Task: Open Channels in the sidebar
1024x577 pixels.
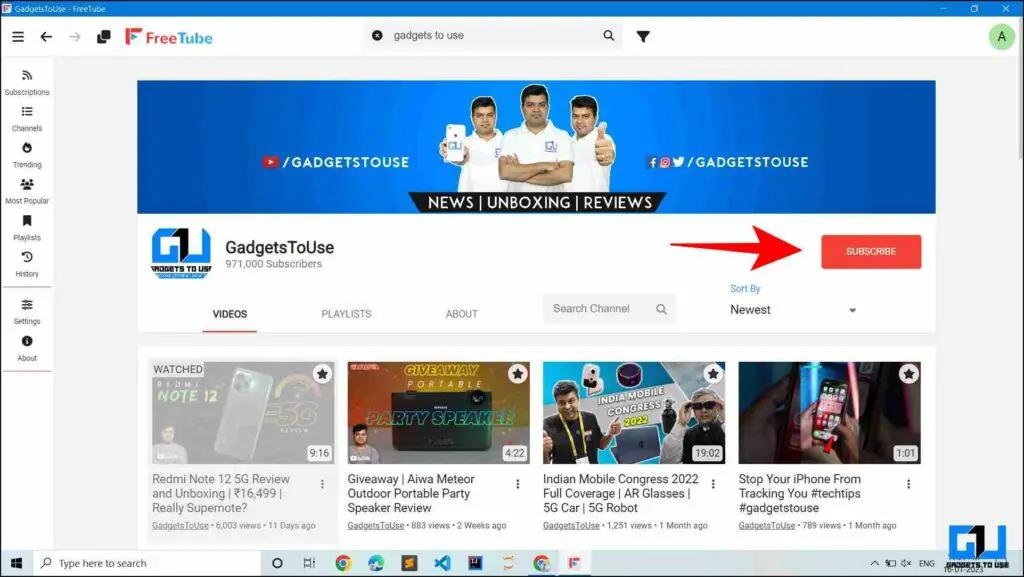Action: pyautogui.click(x=27, y=119)
